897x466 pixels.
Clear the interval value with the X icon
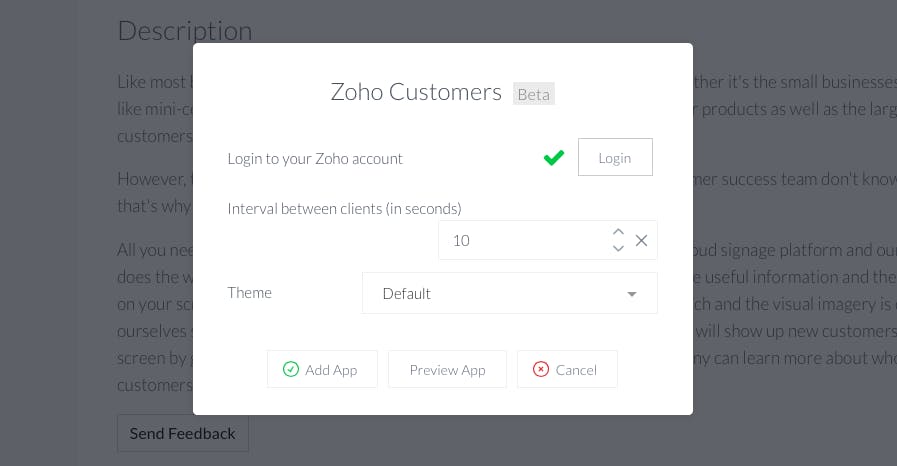tap(641, 240)
